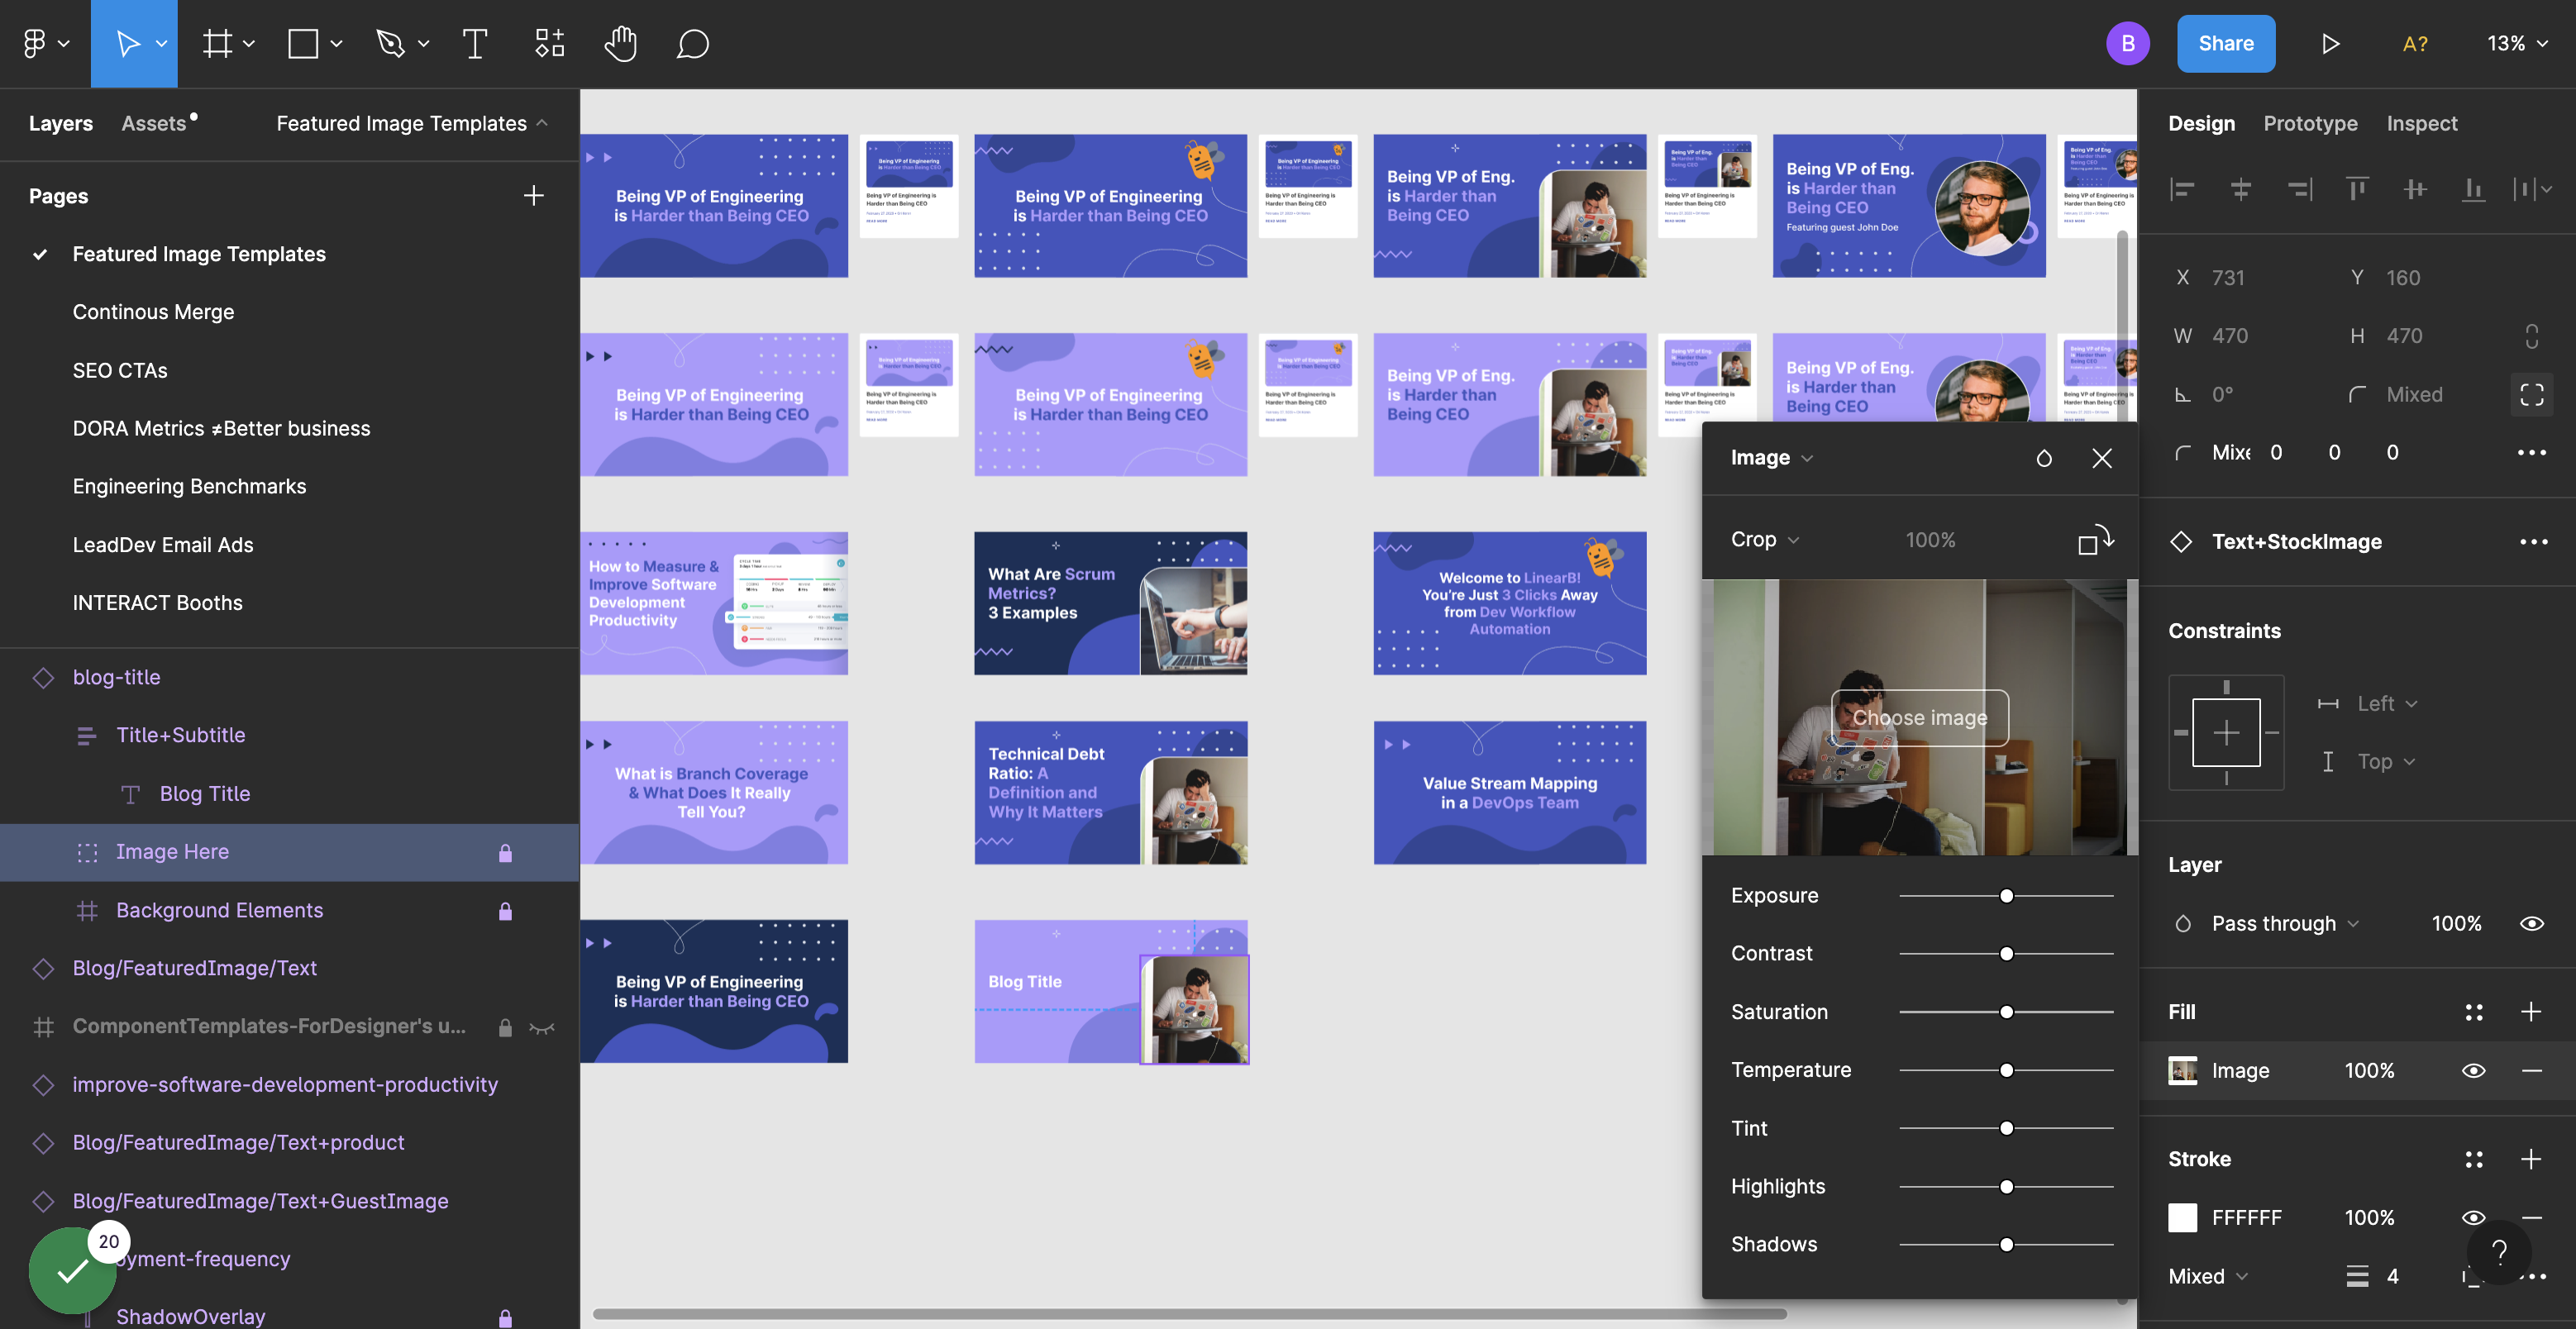Click the FFFFFF stroke color swatch
Screen dimensions: 2576x1329
(x=2182, y=1217)
